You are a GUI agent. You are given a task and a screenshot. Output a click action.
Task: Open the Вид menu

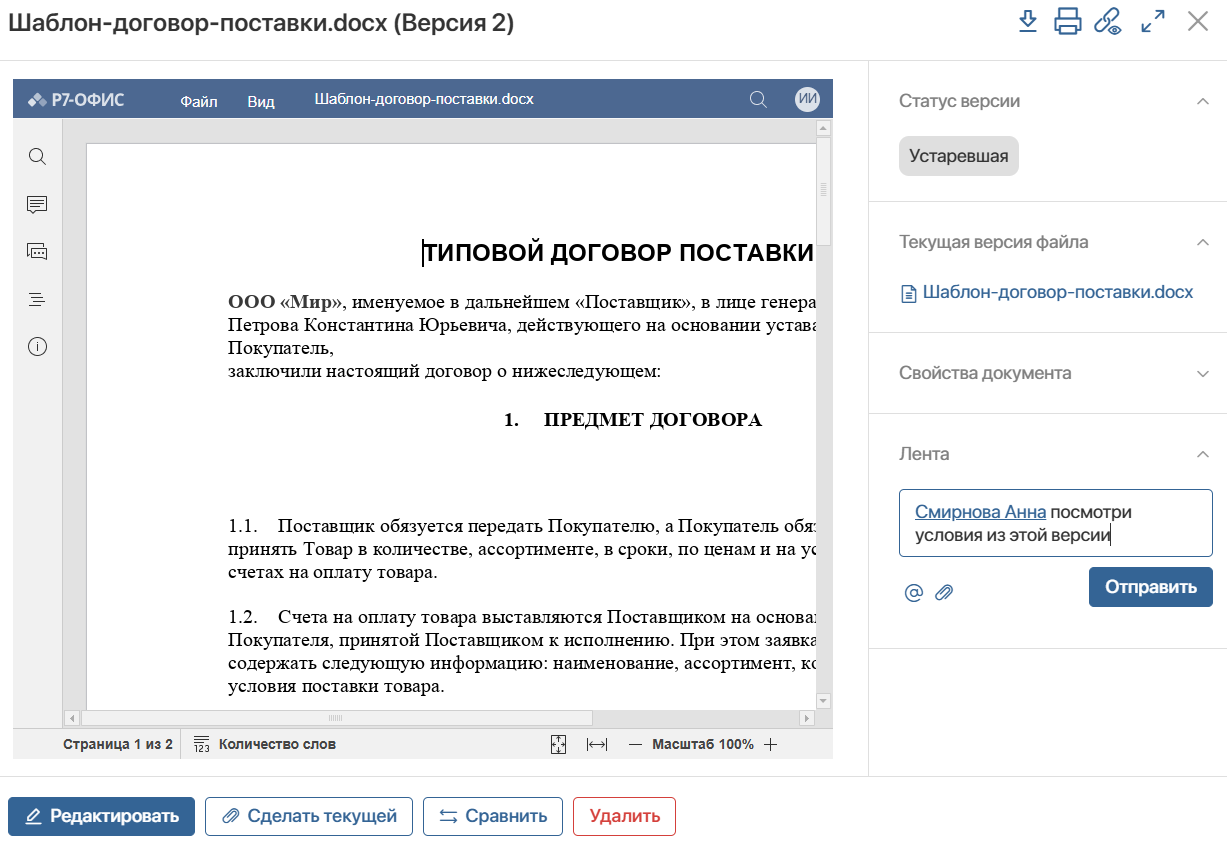click(261, 101)
